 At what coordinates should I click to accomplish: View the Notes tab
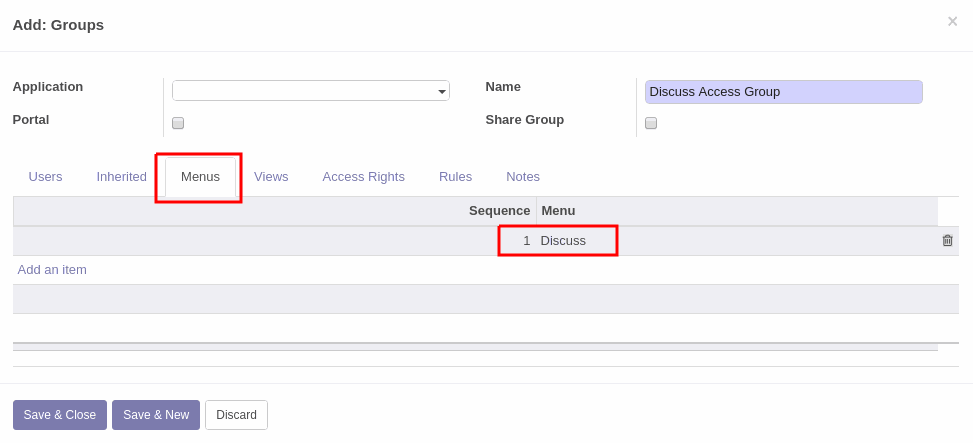pos(523,177)
